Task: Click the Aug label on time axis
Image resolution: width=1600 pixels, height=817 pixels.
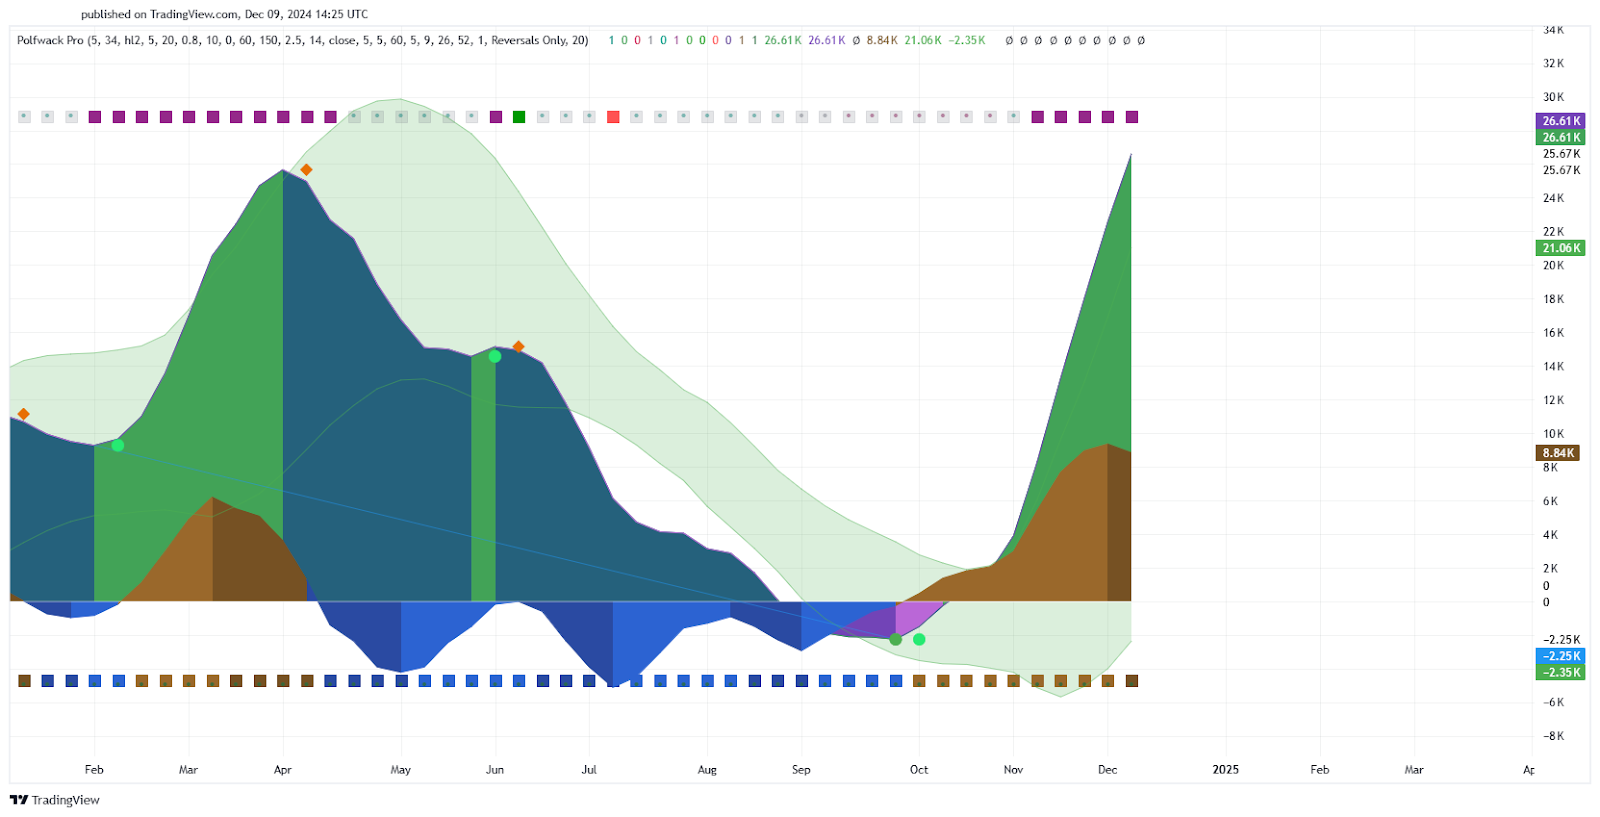Action: [x=707, y=770]
